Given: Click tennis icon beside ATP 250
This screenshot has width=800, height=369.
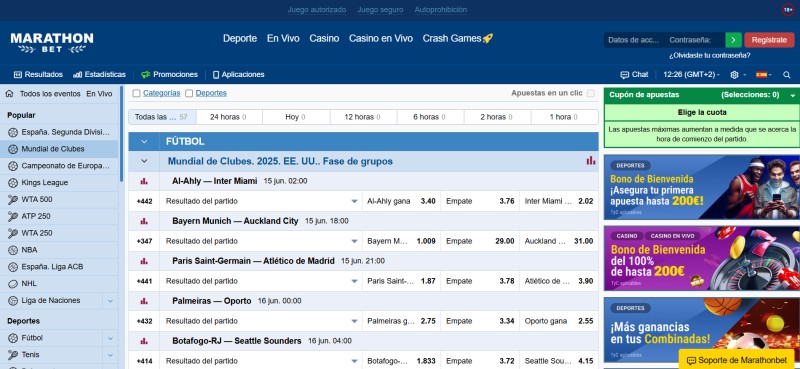Looking at the screenshot, I should [13, 216].
